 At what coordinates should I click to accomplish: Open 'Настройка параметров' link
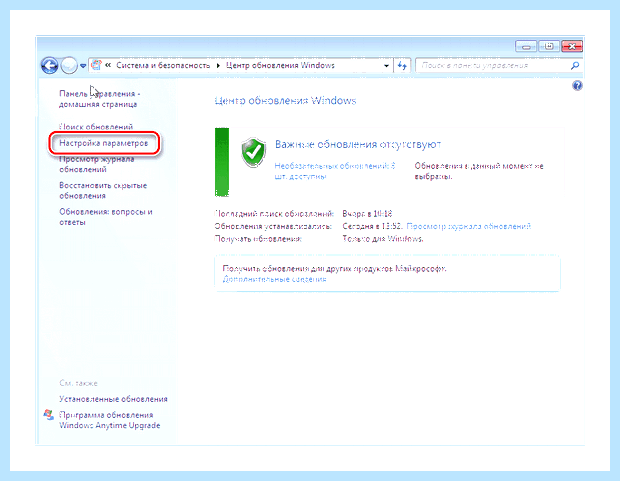104,143
